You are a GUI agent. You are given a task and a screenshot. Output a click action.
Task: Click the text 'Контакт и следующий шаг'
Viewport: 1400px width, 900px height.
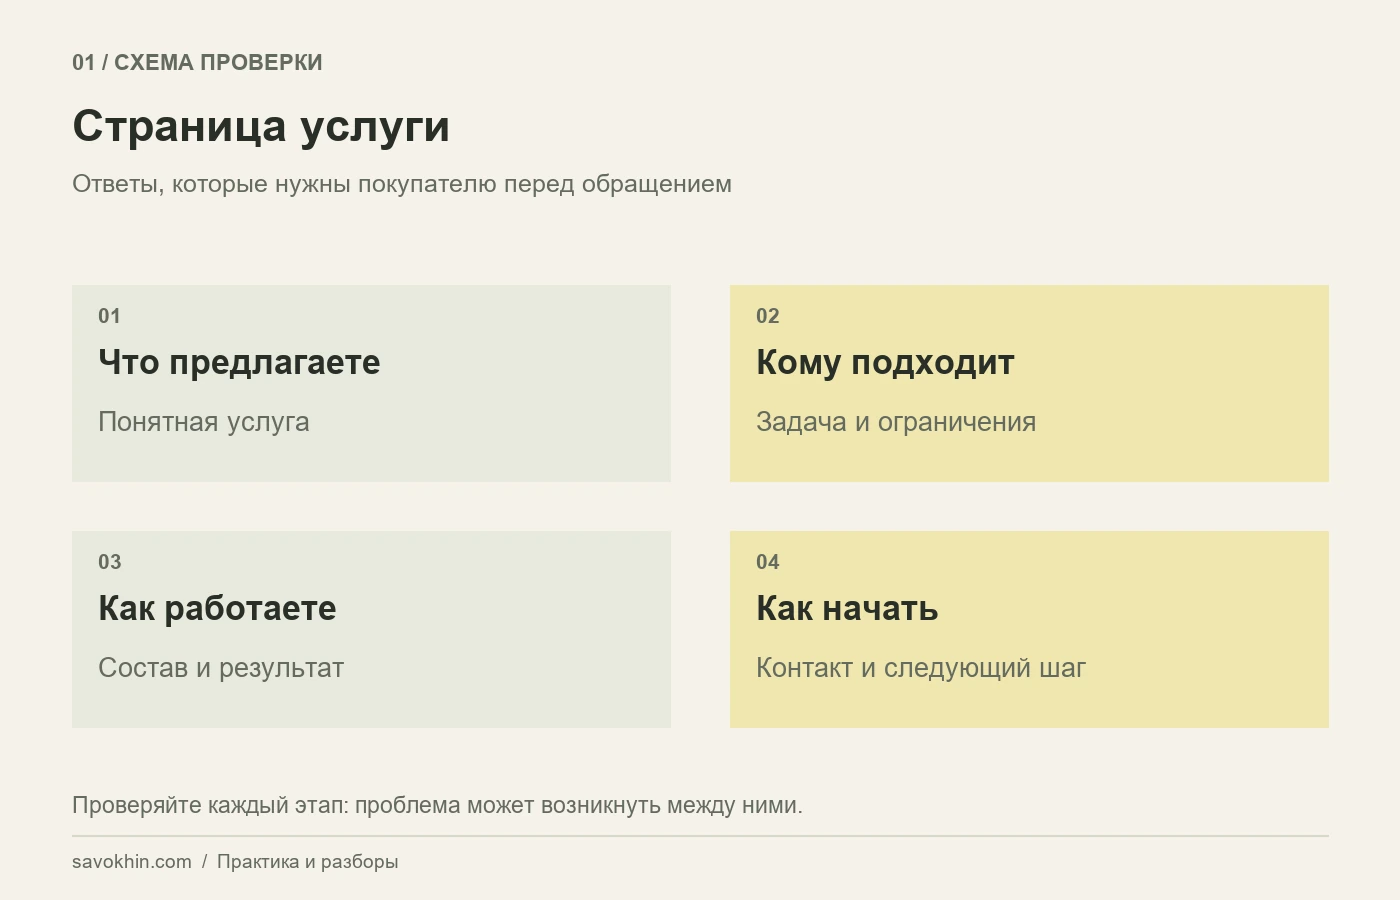(x=921, y=668)
